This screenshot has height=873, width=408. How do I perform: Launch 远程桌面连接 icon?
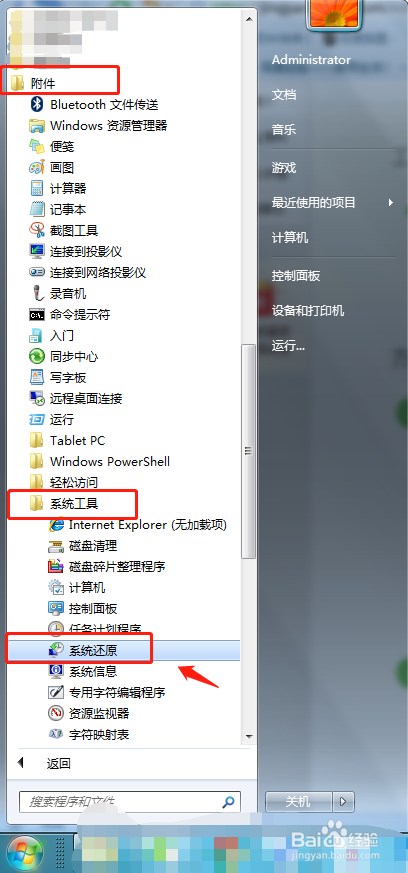point(37,398)
